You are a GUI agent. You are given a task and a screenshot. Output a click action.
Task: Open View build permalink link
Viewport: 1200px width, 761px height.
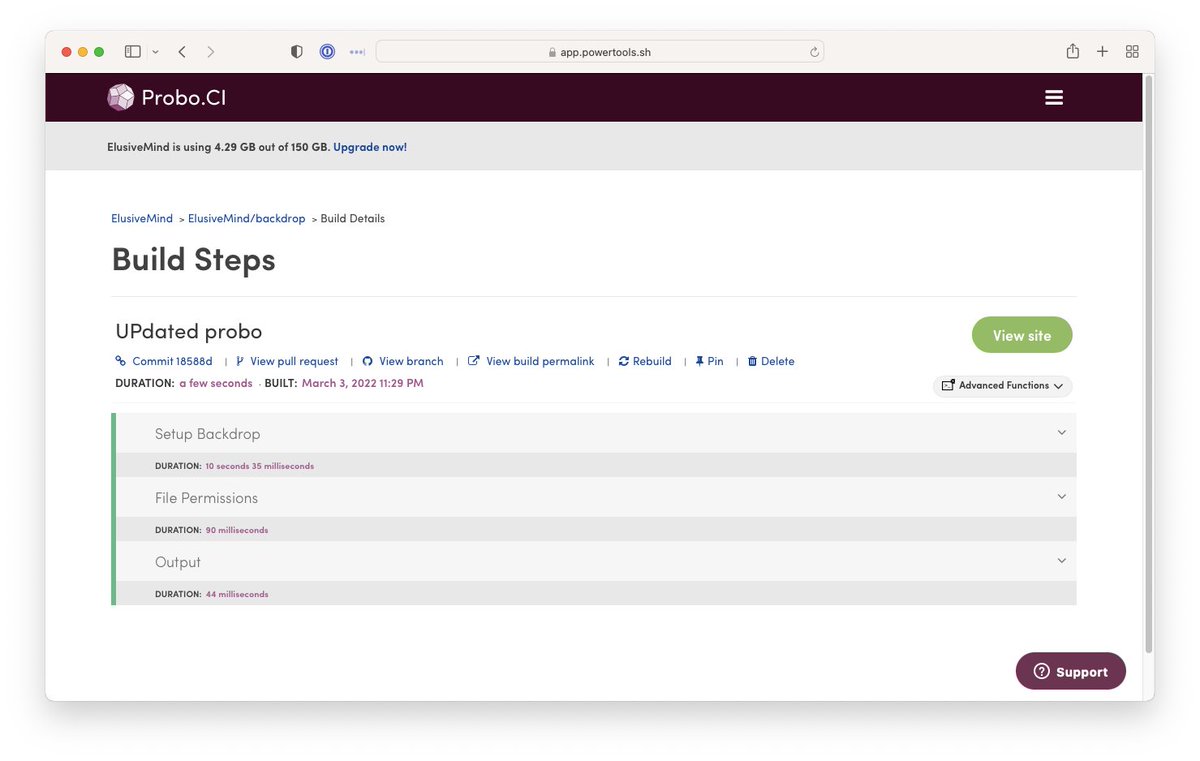(x=540, y=361)
